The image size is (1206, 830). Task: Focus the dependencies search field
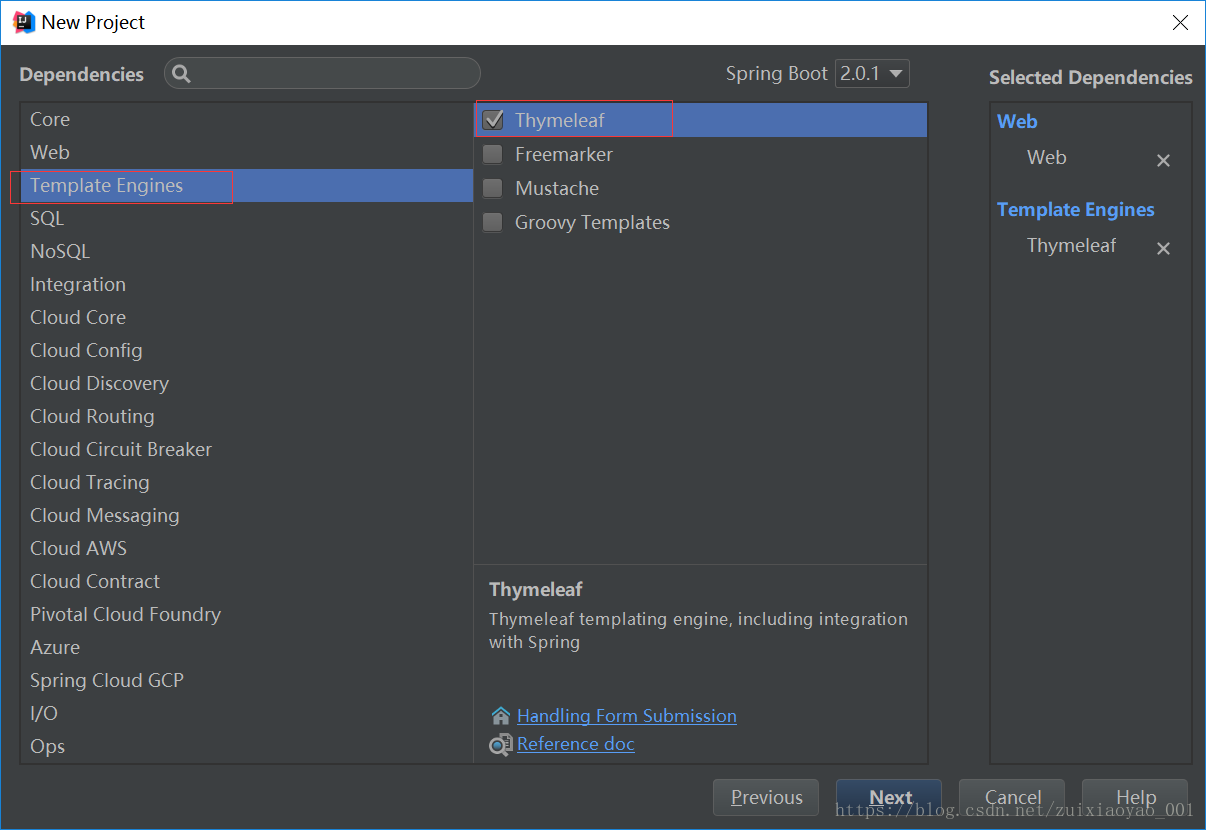tap(322, 73)
